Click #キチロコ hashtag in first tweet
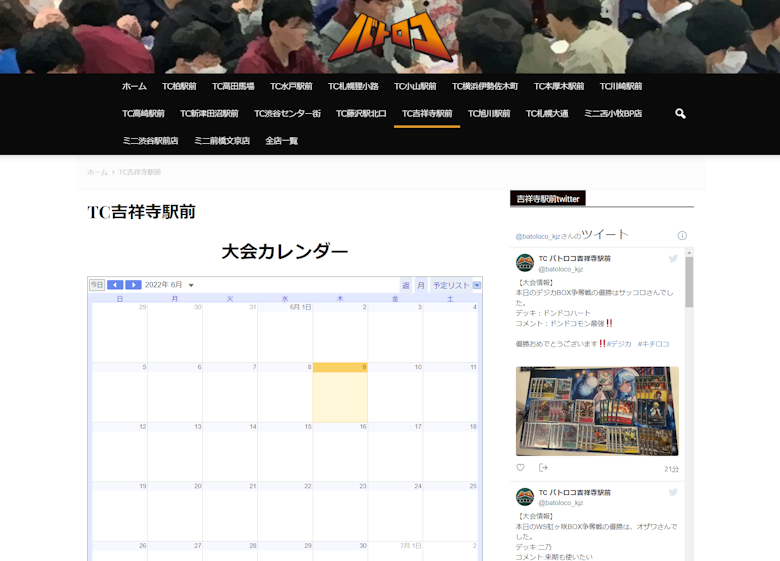The image size is (780, 561). coord(653,344)
